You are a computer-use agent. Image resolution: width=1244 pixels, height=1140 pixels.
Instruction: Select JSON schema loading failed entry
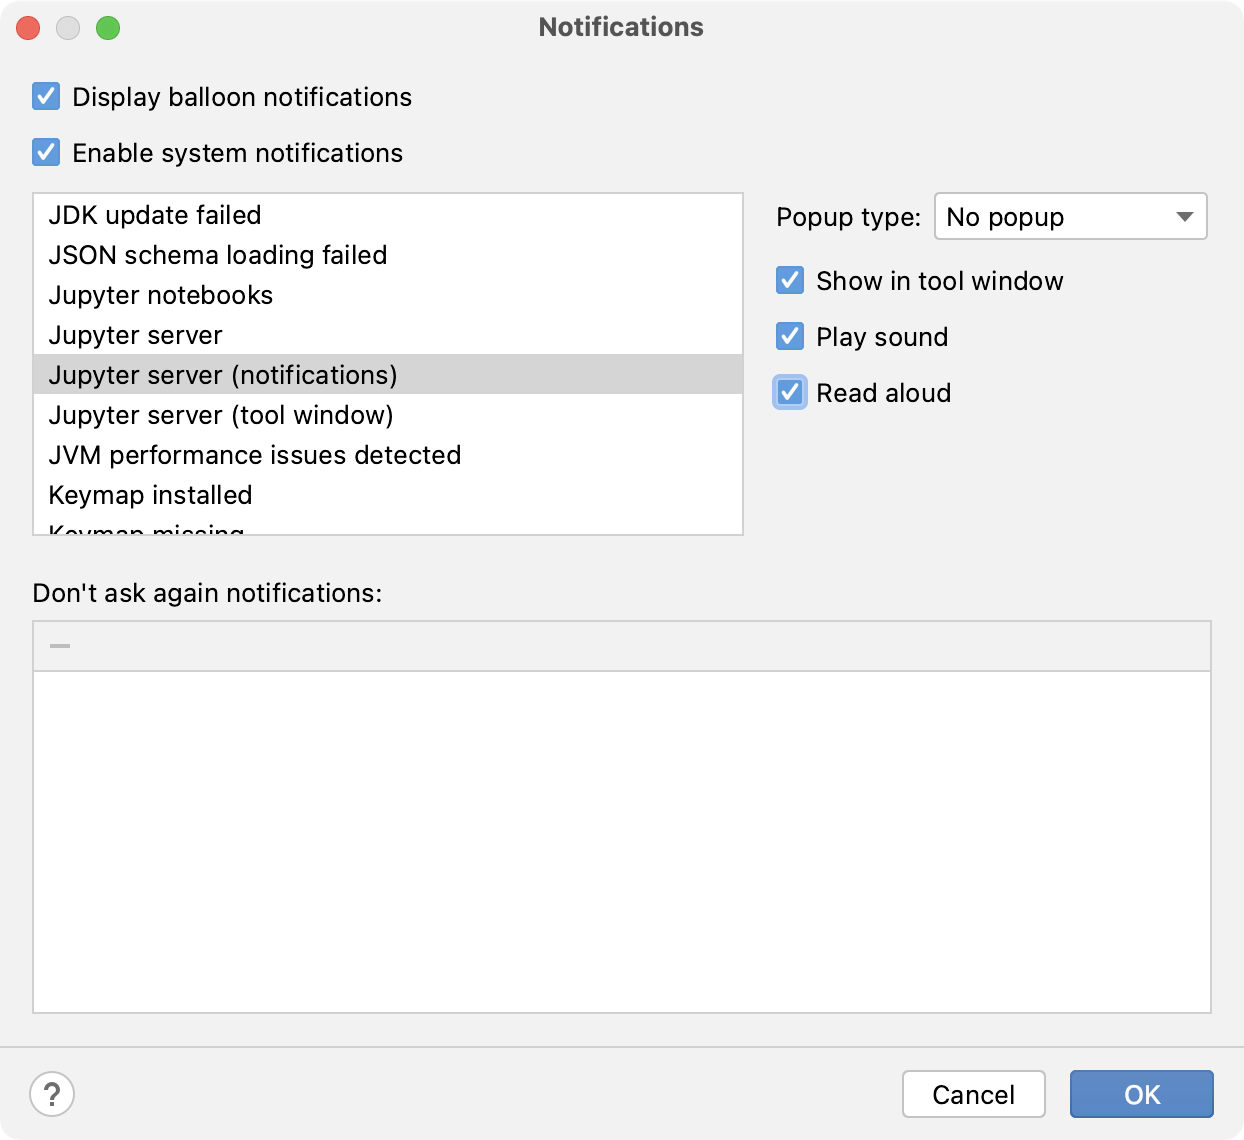216,255
